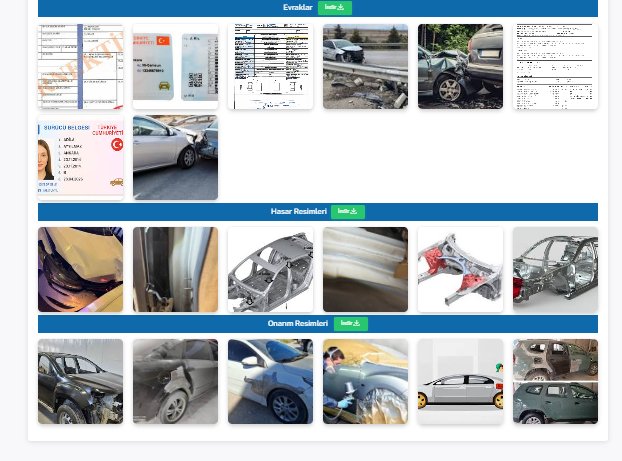The image size is (622, 461).
Task: Download the Hasar Resimleri images
Action: [347, 211]
